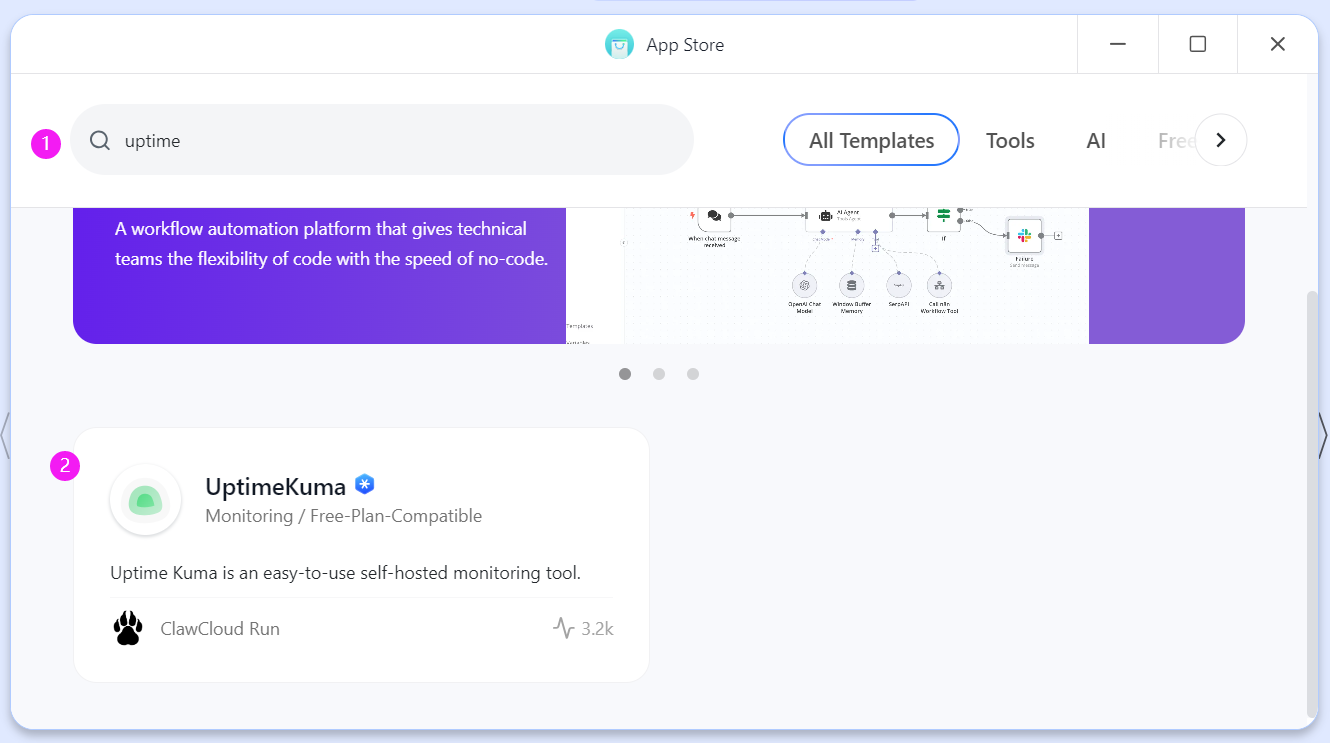This screenshot has width=1330, height=743.
Task: Expand the left edge arrow of the window
Action: tap(5, 436)
